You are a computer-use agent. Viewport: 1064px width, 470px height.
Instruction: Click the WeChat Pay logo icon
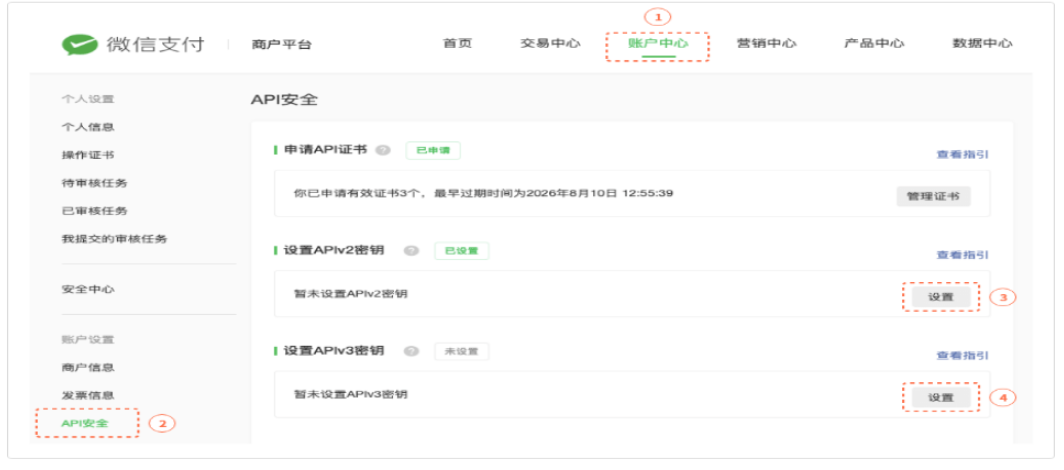pos(79,44)
